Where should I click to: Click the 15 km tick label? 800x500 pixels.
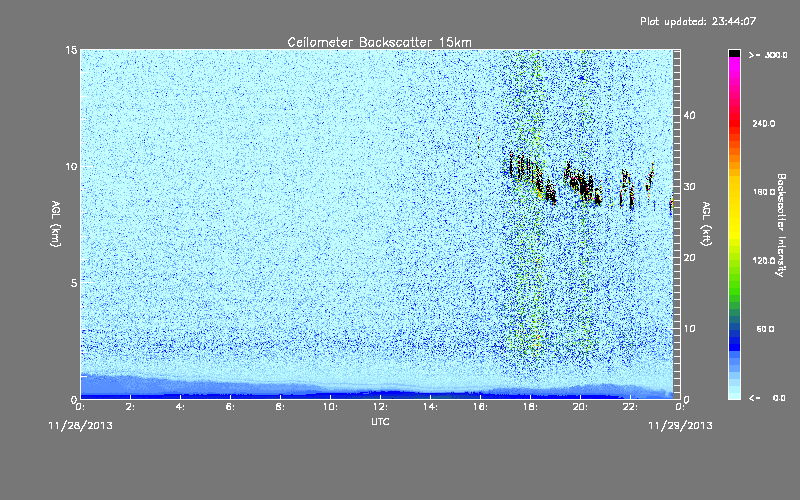[x=71, y=50]
